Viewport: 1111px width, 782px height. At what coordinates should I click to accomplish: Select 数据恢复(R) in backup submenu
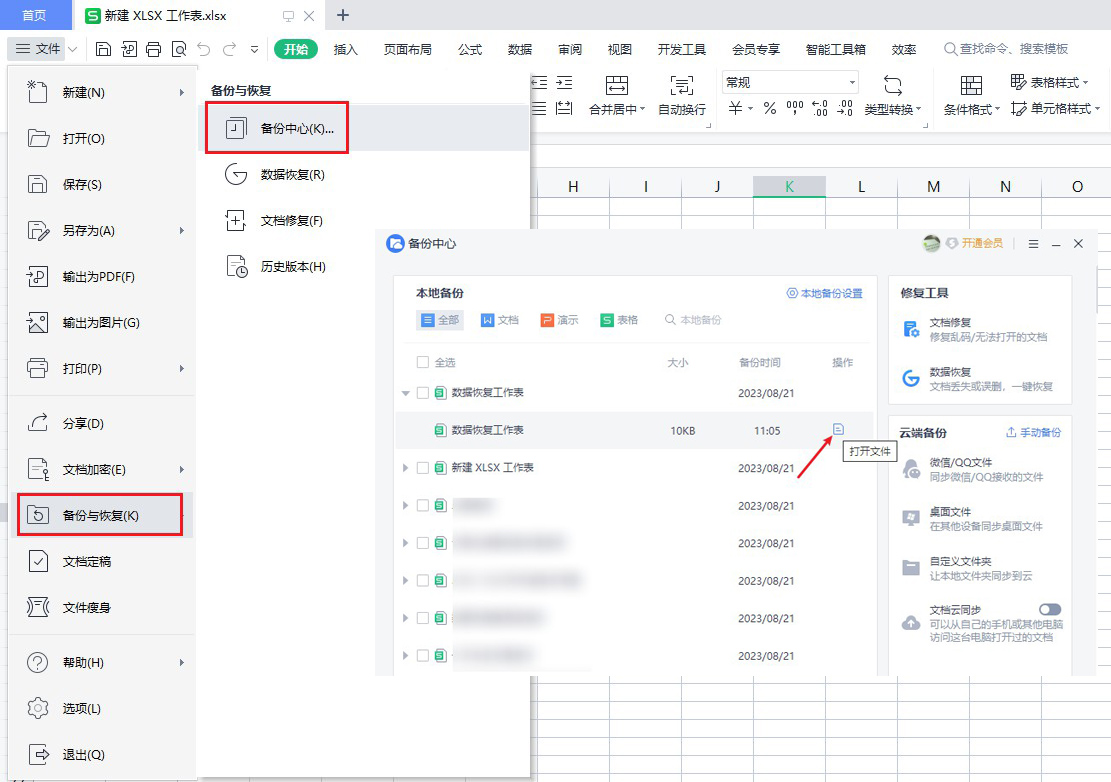[x=276, y=174]
